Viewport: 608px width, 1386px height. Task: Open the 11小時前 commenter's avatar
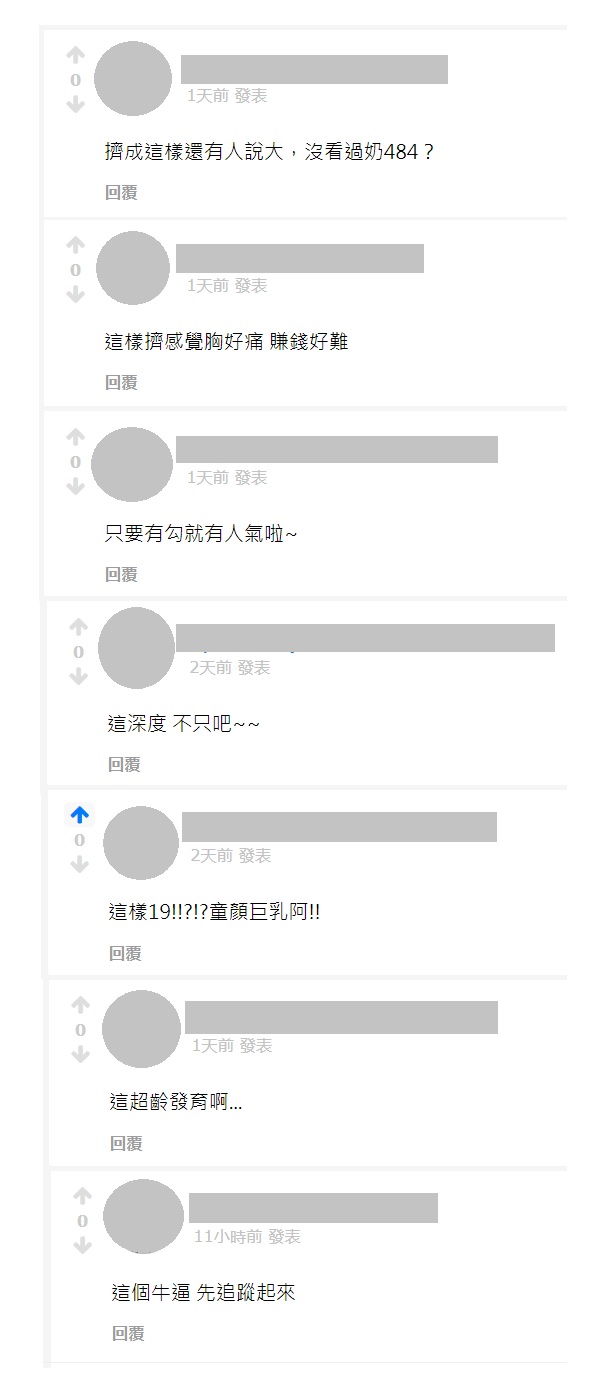point(143,1216)
